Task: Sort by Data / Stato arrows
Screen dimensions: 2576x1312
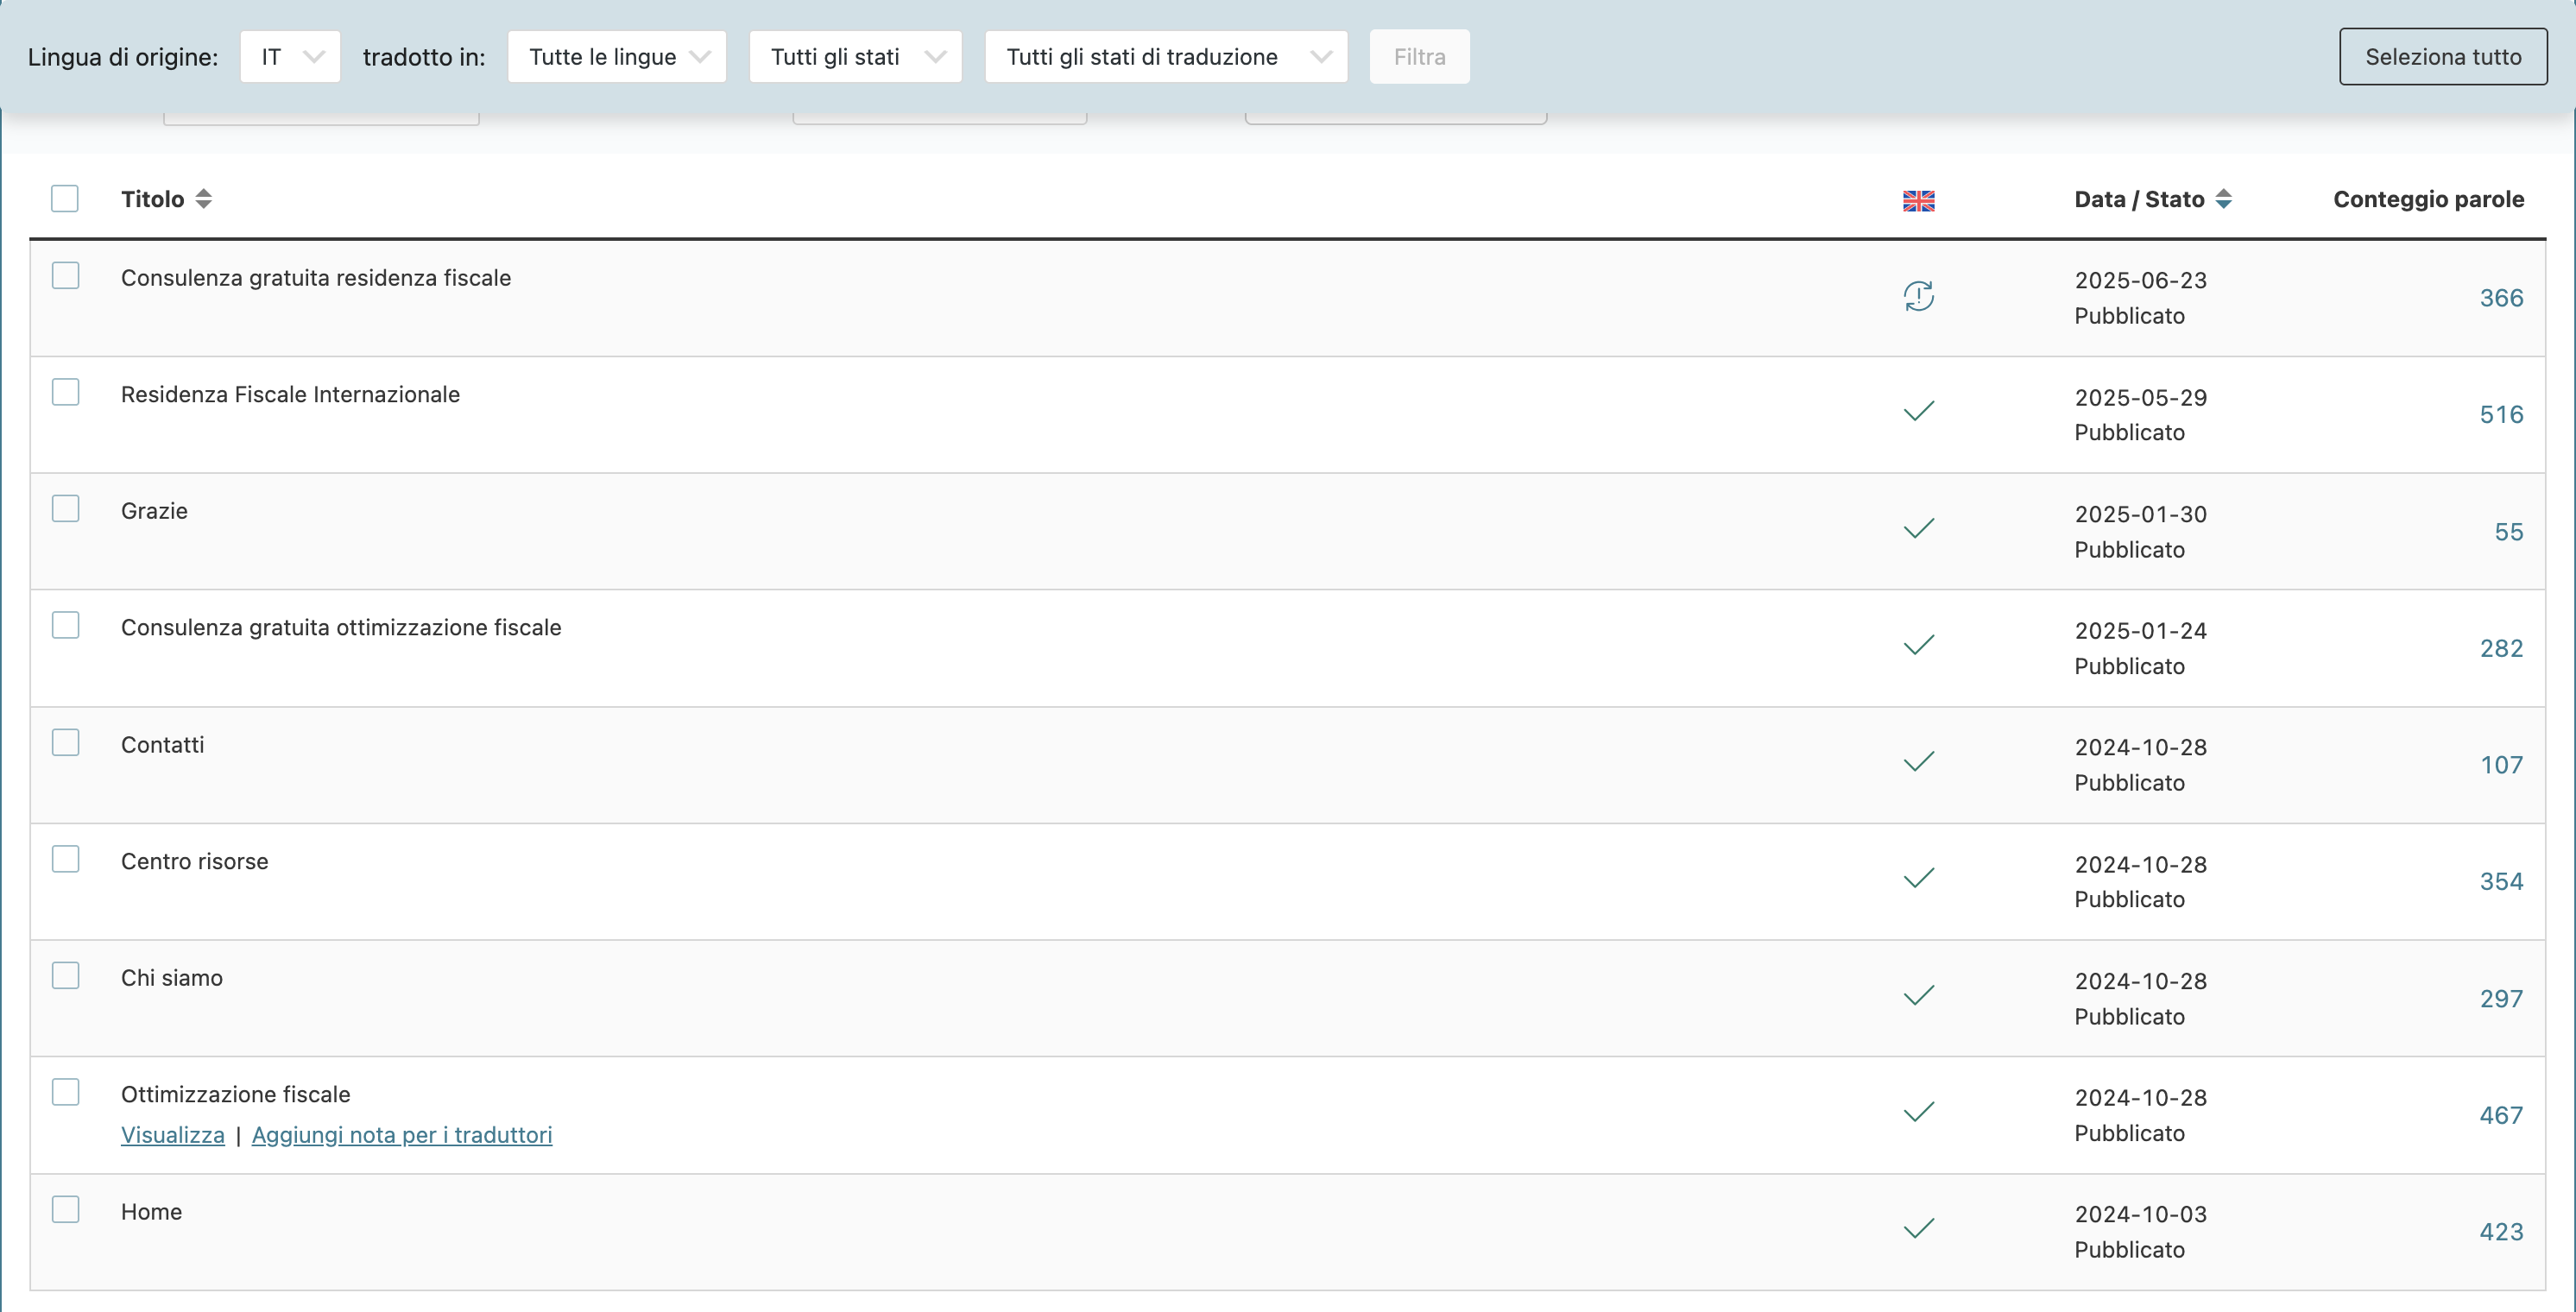Action: (x=2224, y=199)
